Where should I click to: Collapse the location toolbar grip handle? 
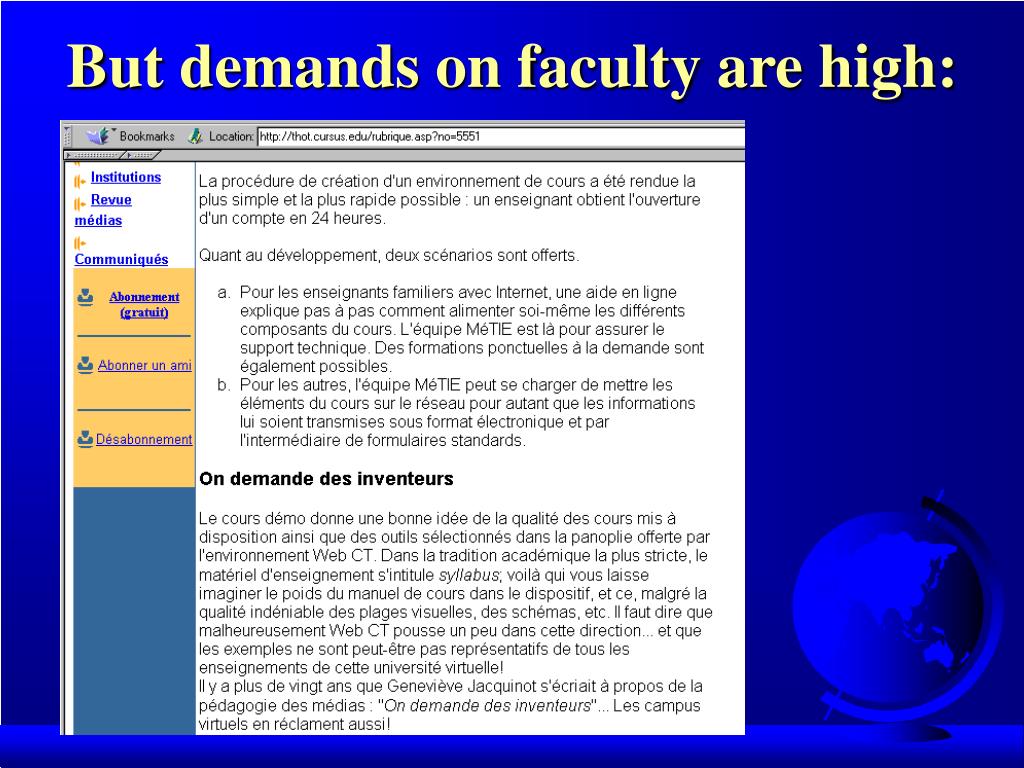click(67, 136)
